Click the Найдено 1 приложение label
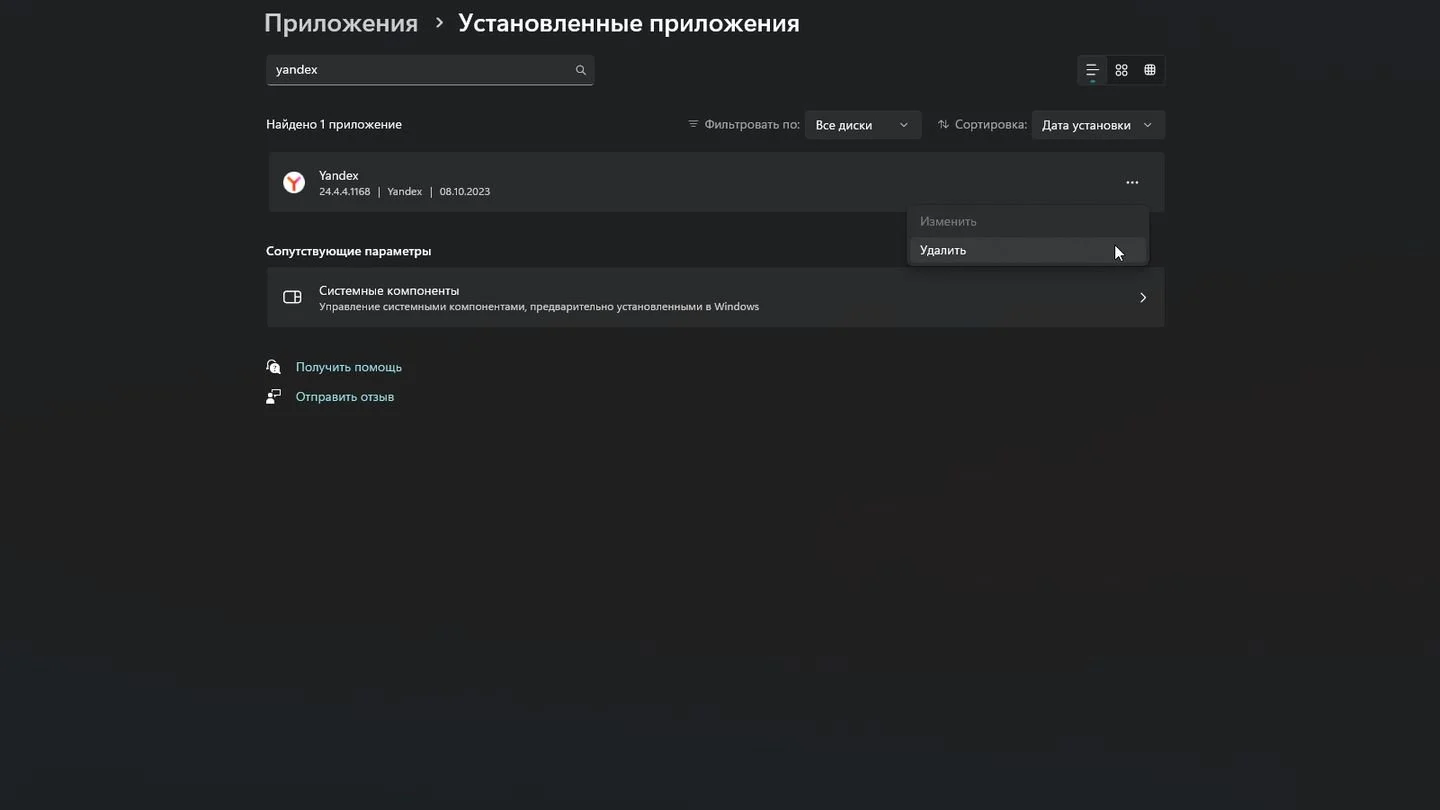Screen dimensions: 1440x810 [334, 124]
